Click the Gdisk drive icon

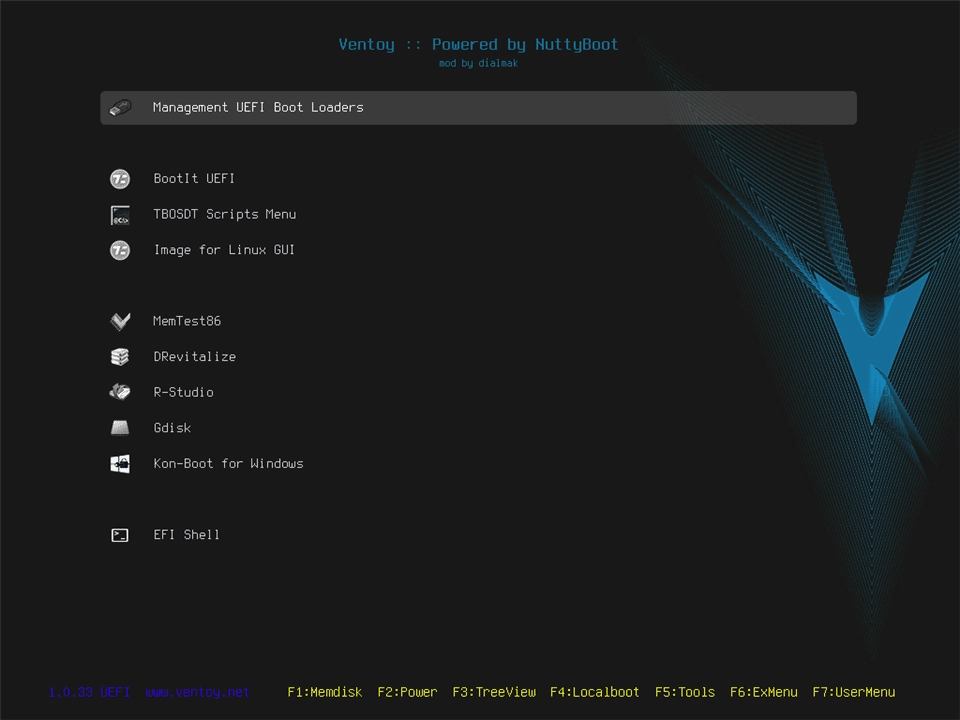[x=120, y=428]
